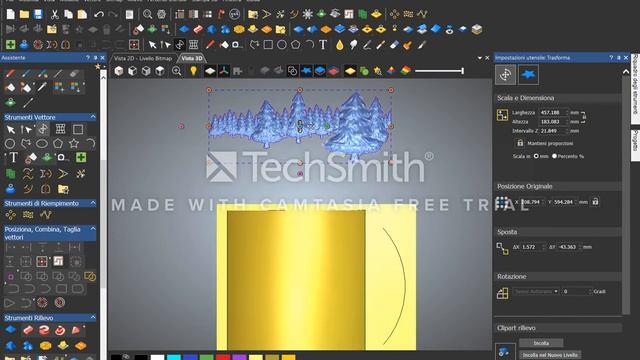Pin the Impostazioni utensile panel

point(618,58)
